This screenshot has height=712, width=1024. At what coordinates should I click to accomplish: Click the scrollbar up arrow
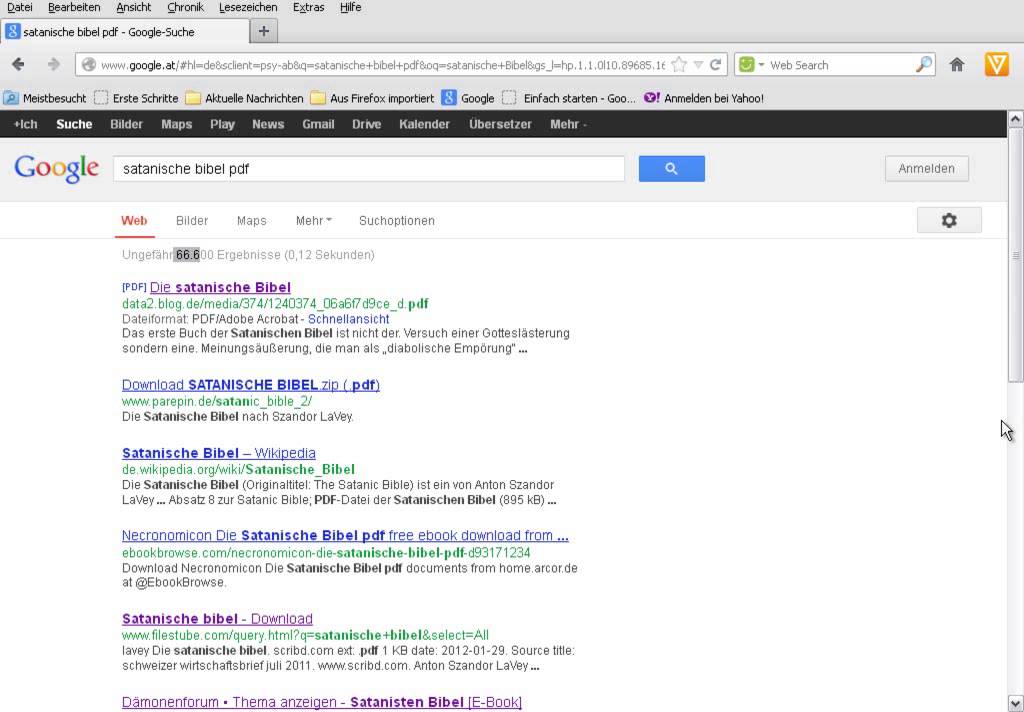click(x=1016, y=119)
